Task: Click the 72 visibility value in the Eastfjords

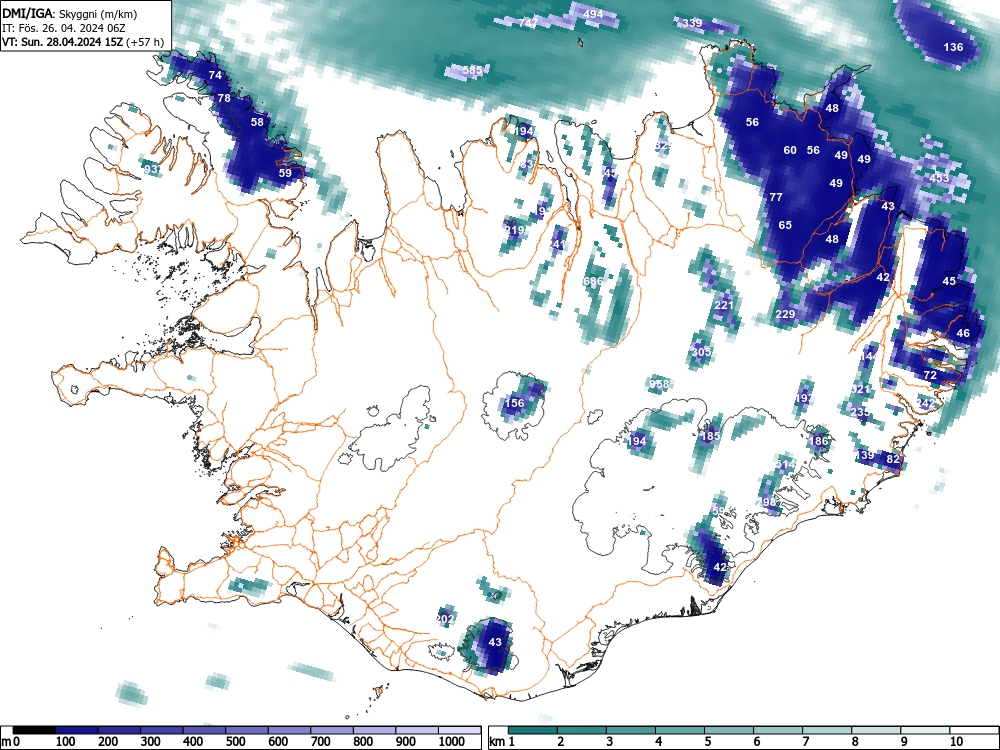Action: click(x=930, y=375)
